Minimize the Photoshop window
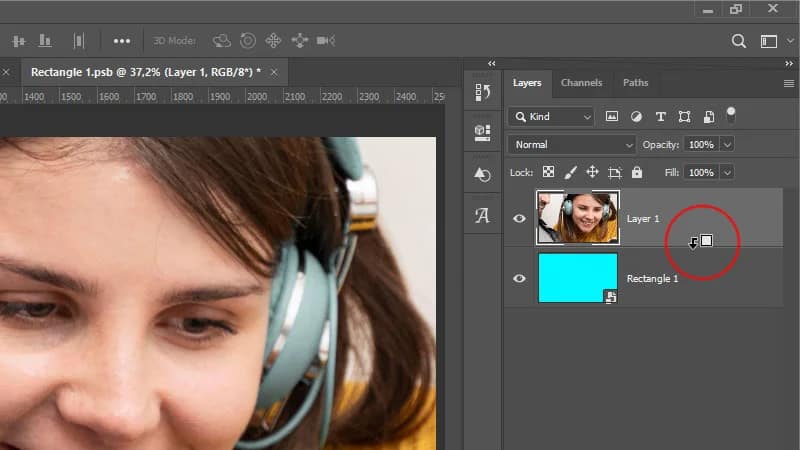This screenshot has width=800, height=450. (708, 10)
